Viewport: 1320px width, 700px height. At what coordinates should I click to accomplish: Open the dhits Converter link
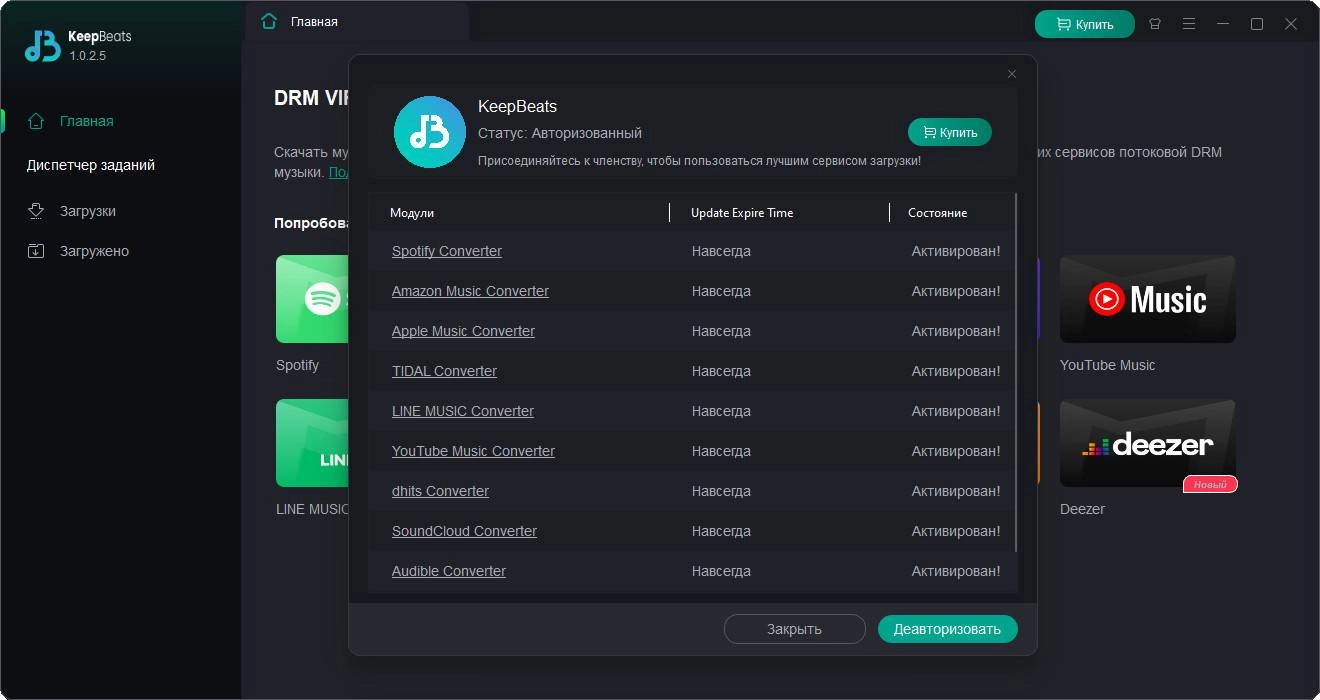tap(440, 491)
